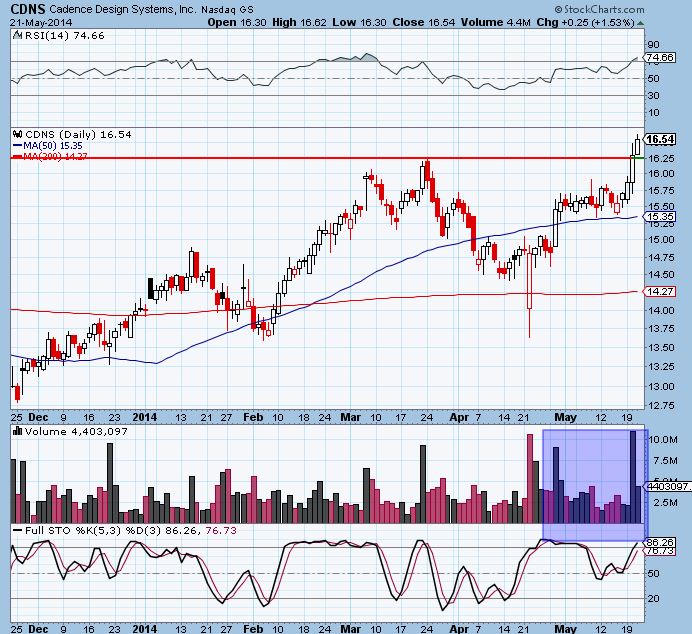This screenshot has height=634, width=692.
Task: Click the Volume 4.4M header value
Action: coord(496,22)
